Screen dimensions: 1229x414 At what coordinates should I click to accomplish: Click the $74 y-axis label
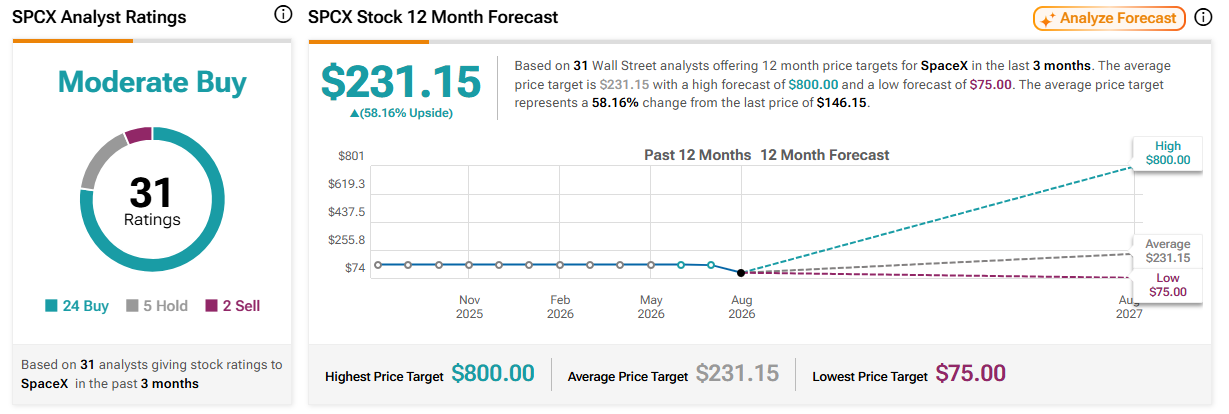click(x=355, y=268)
